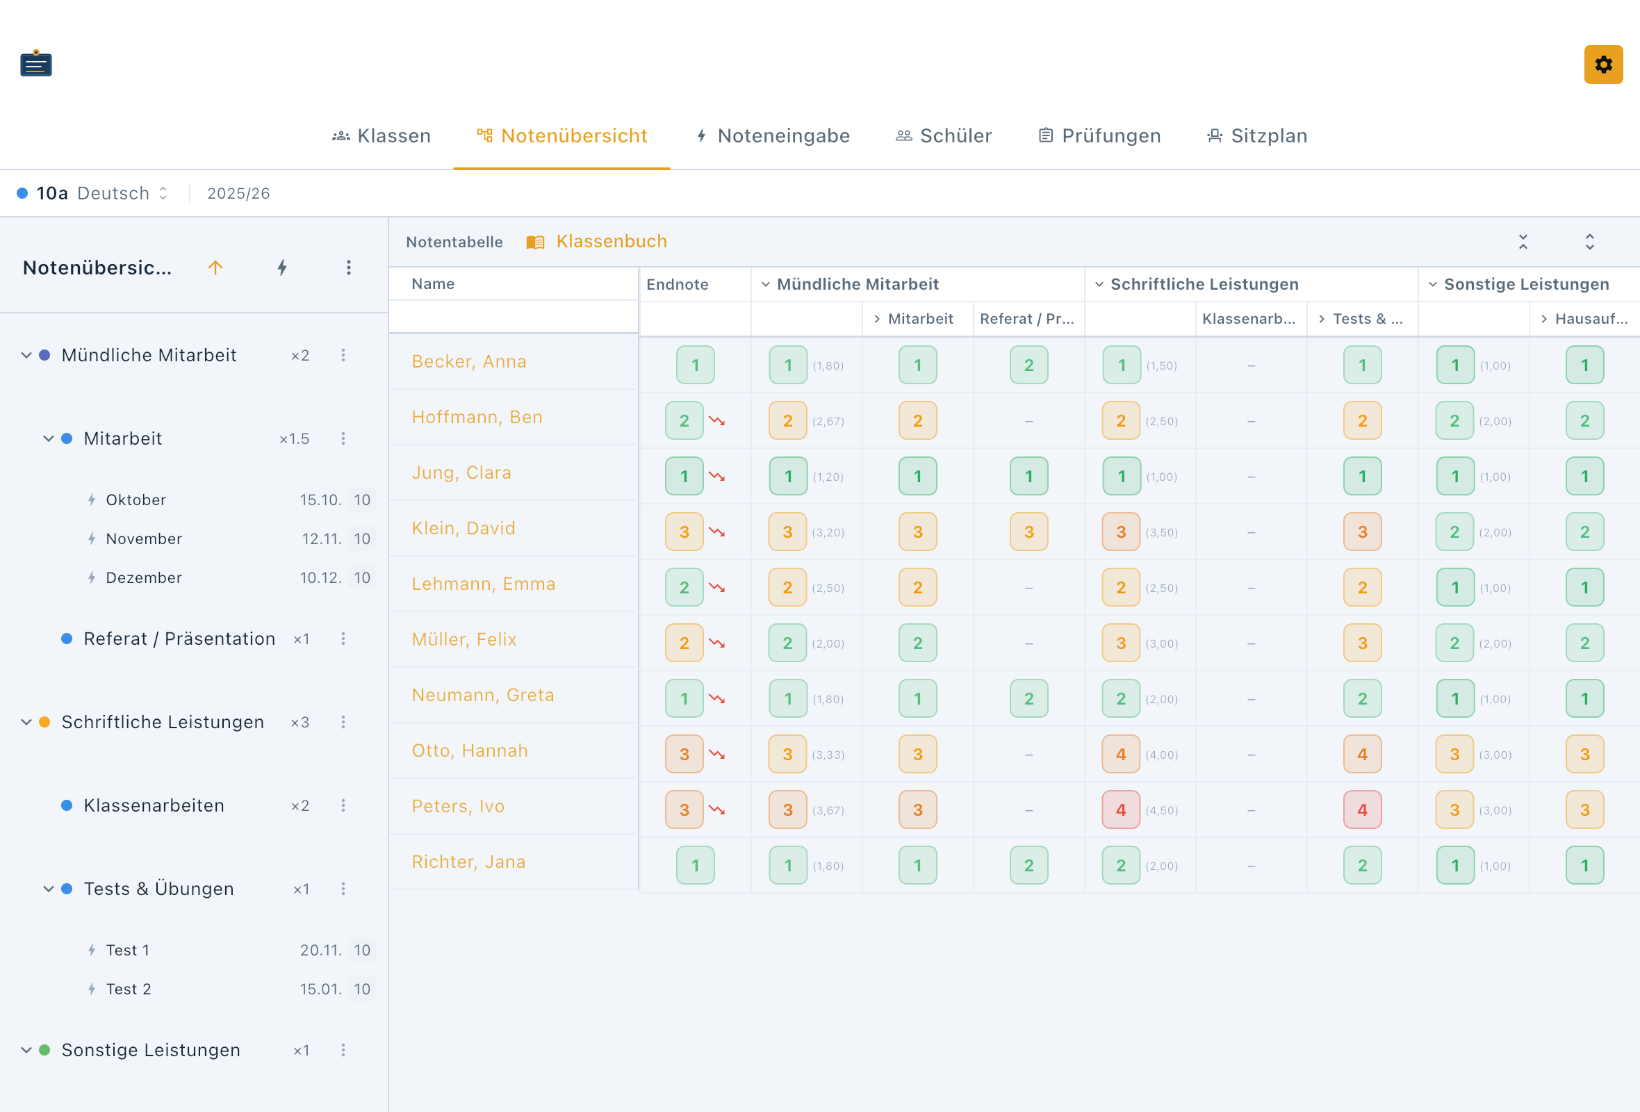Image resolution: width=1640 pixels, height=1112 pixels.
Task: Open the Klassenbuch view
Action: tap(597, 241)
